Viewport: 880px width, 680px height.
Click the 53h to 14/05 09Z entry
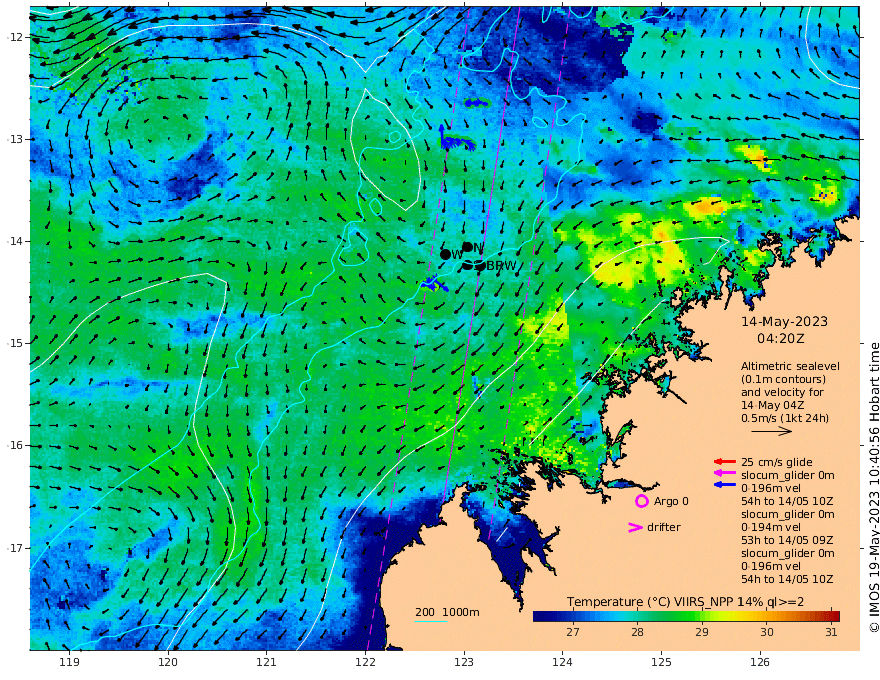[x=787, y=540]
